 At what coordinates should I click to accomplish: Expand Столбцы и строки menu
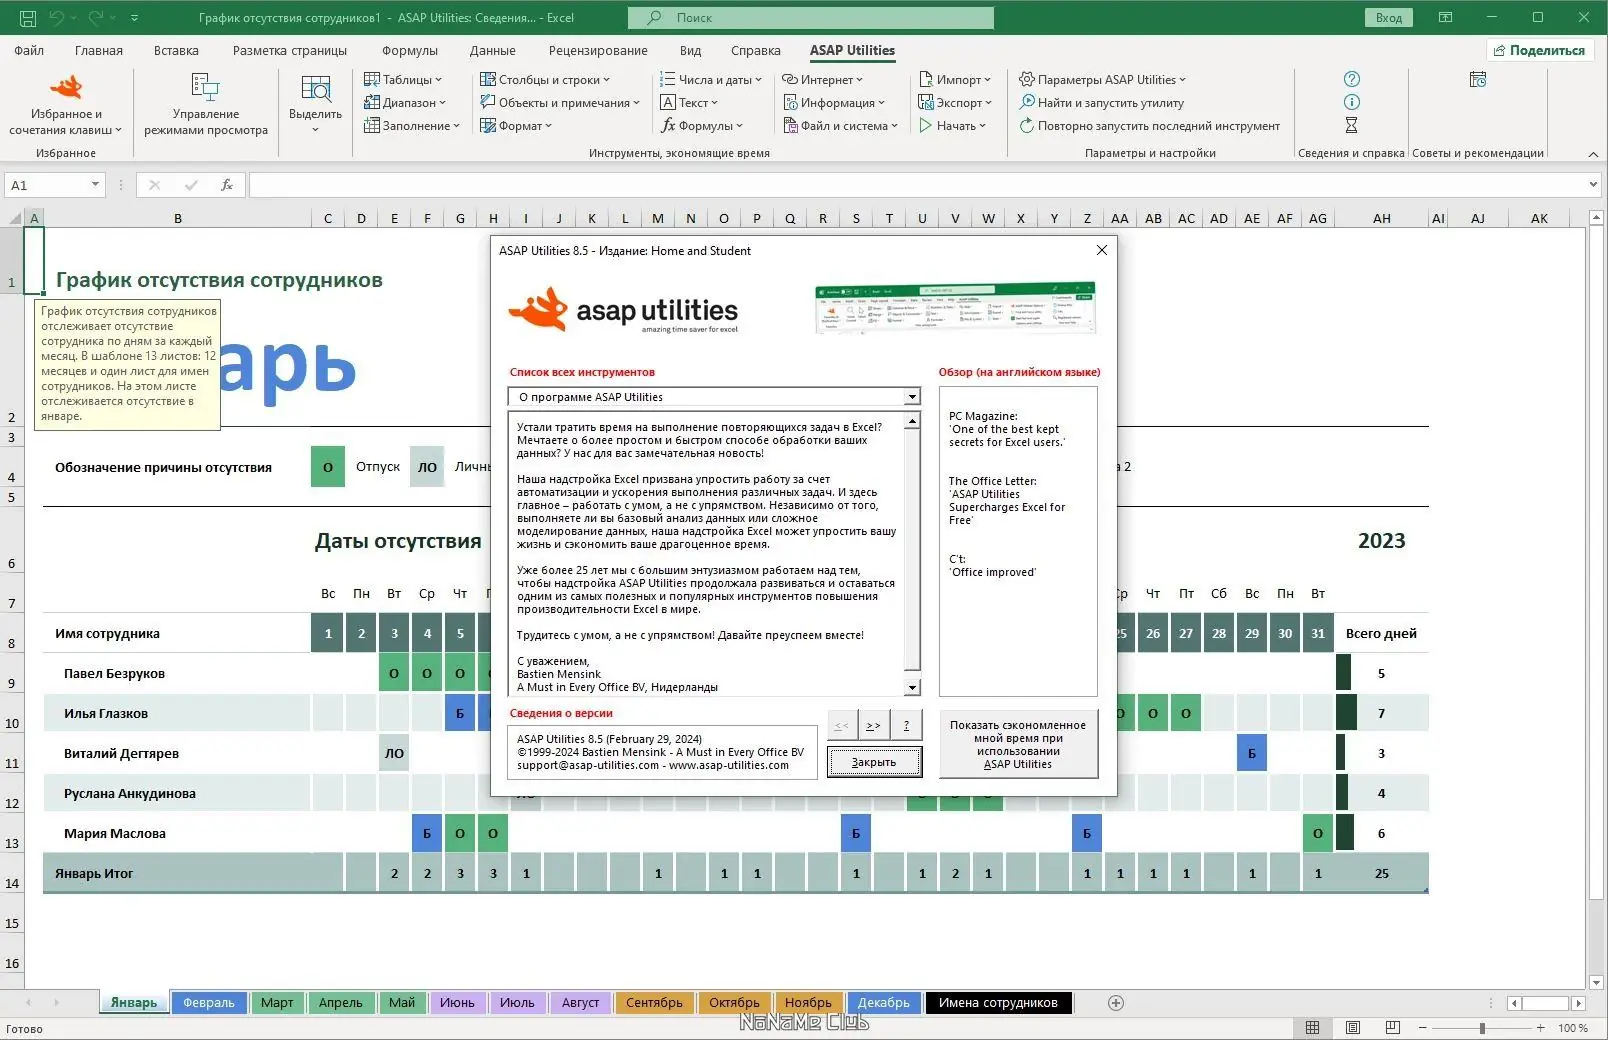545,80
